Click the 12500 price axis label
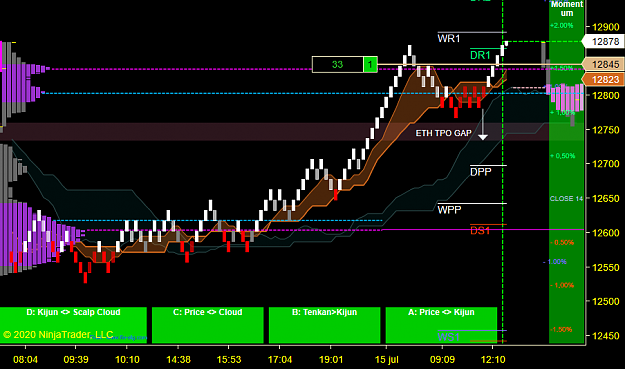The width and height of the screenshot is (625, 369). 606,302
